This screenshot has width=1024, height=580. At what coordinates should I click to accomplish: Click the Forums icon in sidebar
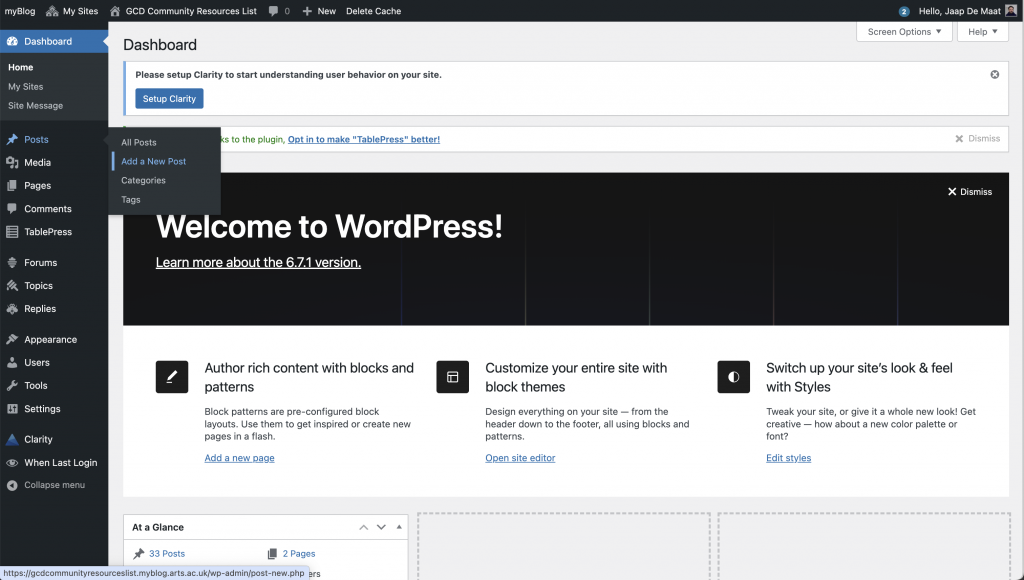[x=12, y=263]
